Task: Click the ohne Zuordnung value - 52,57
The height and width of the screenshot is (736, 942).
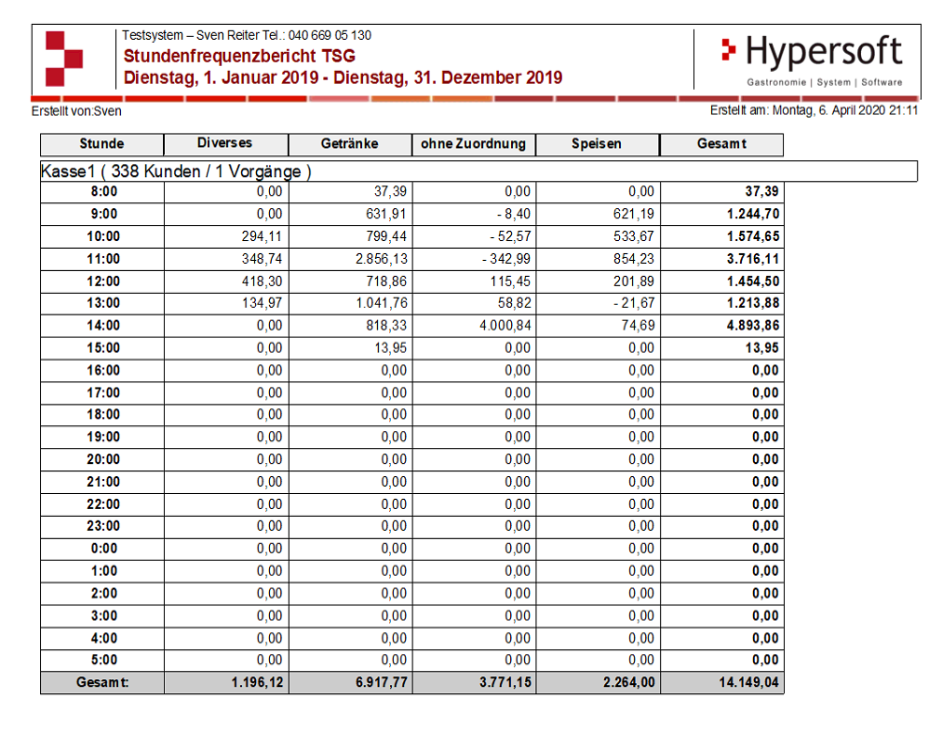Action: click(x=510, y=236)
